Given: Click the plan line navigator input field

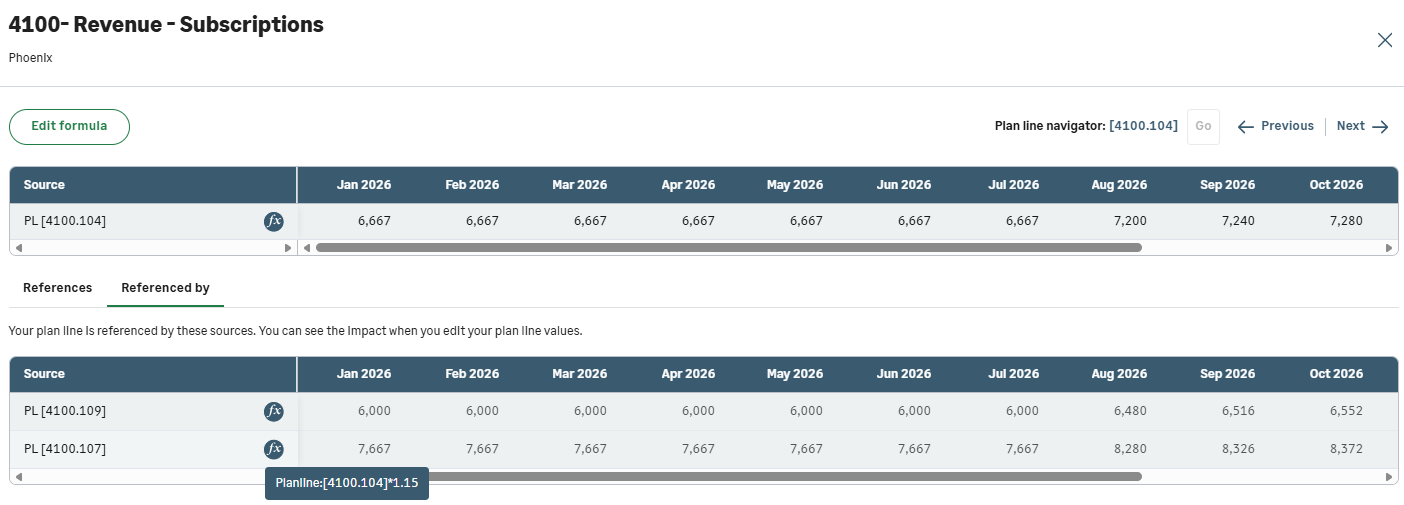Looking at the screenshot, I should [x=1143, y=126].
